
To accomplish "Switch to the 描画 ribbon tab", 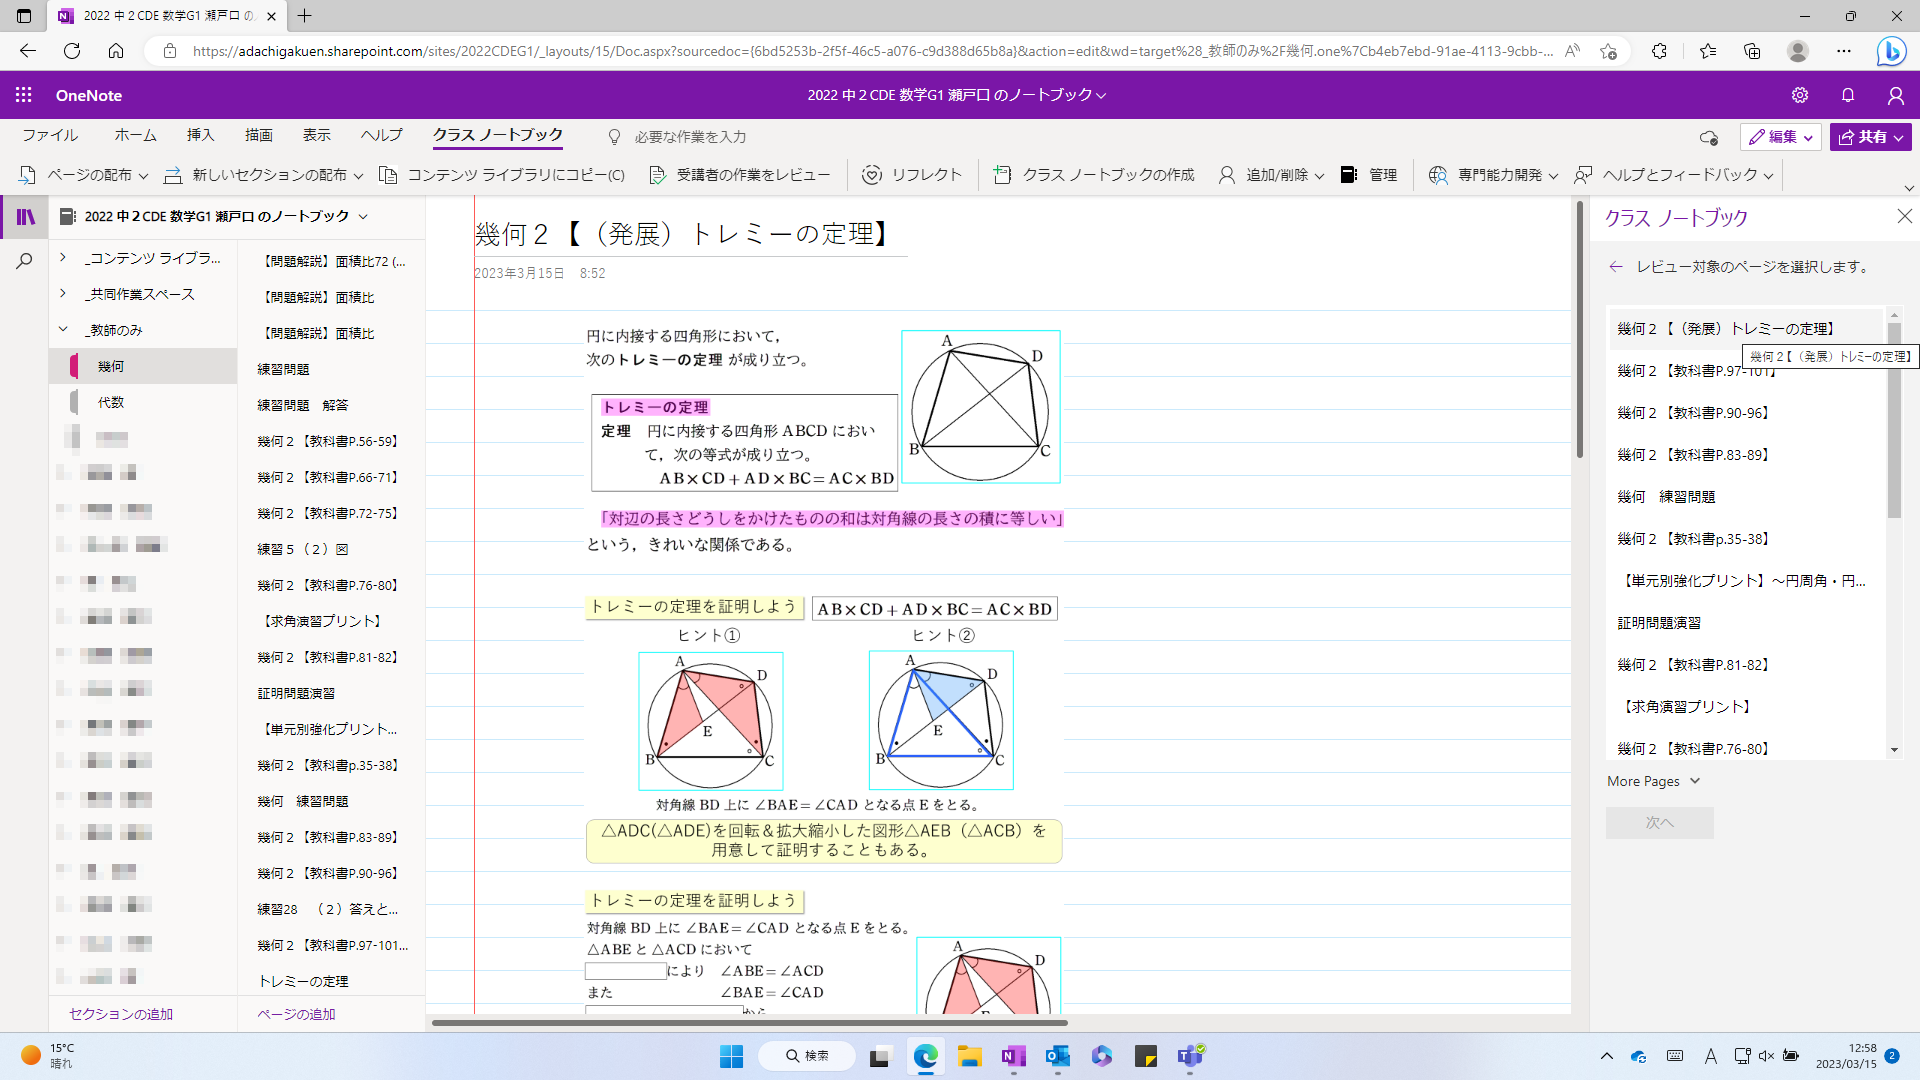I will [x=258, y=135].
